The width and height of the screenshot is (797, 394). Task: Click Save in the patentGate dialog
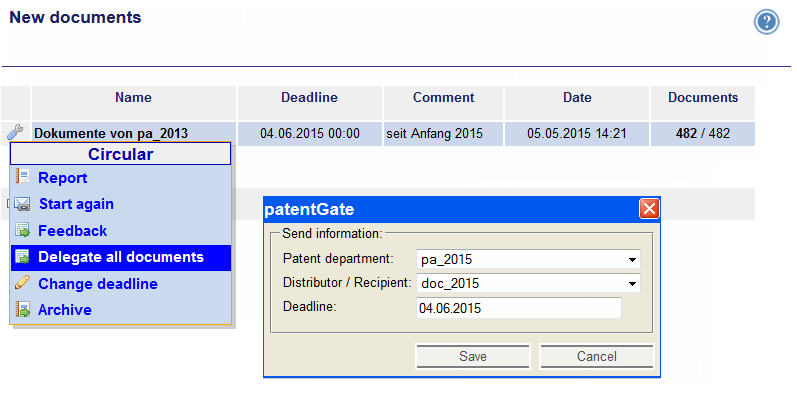coord(473,356)
